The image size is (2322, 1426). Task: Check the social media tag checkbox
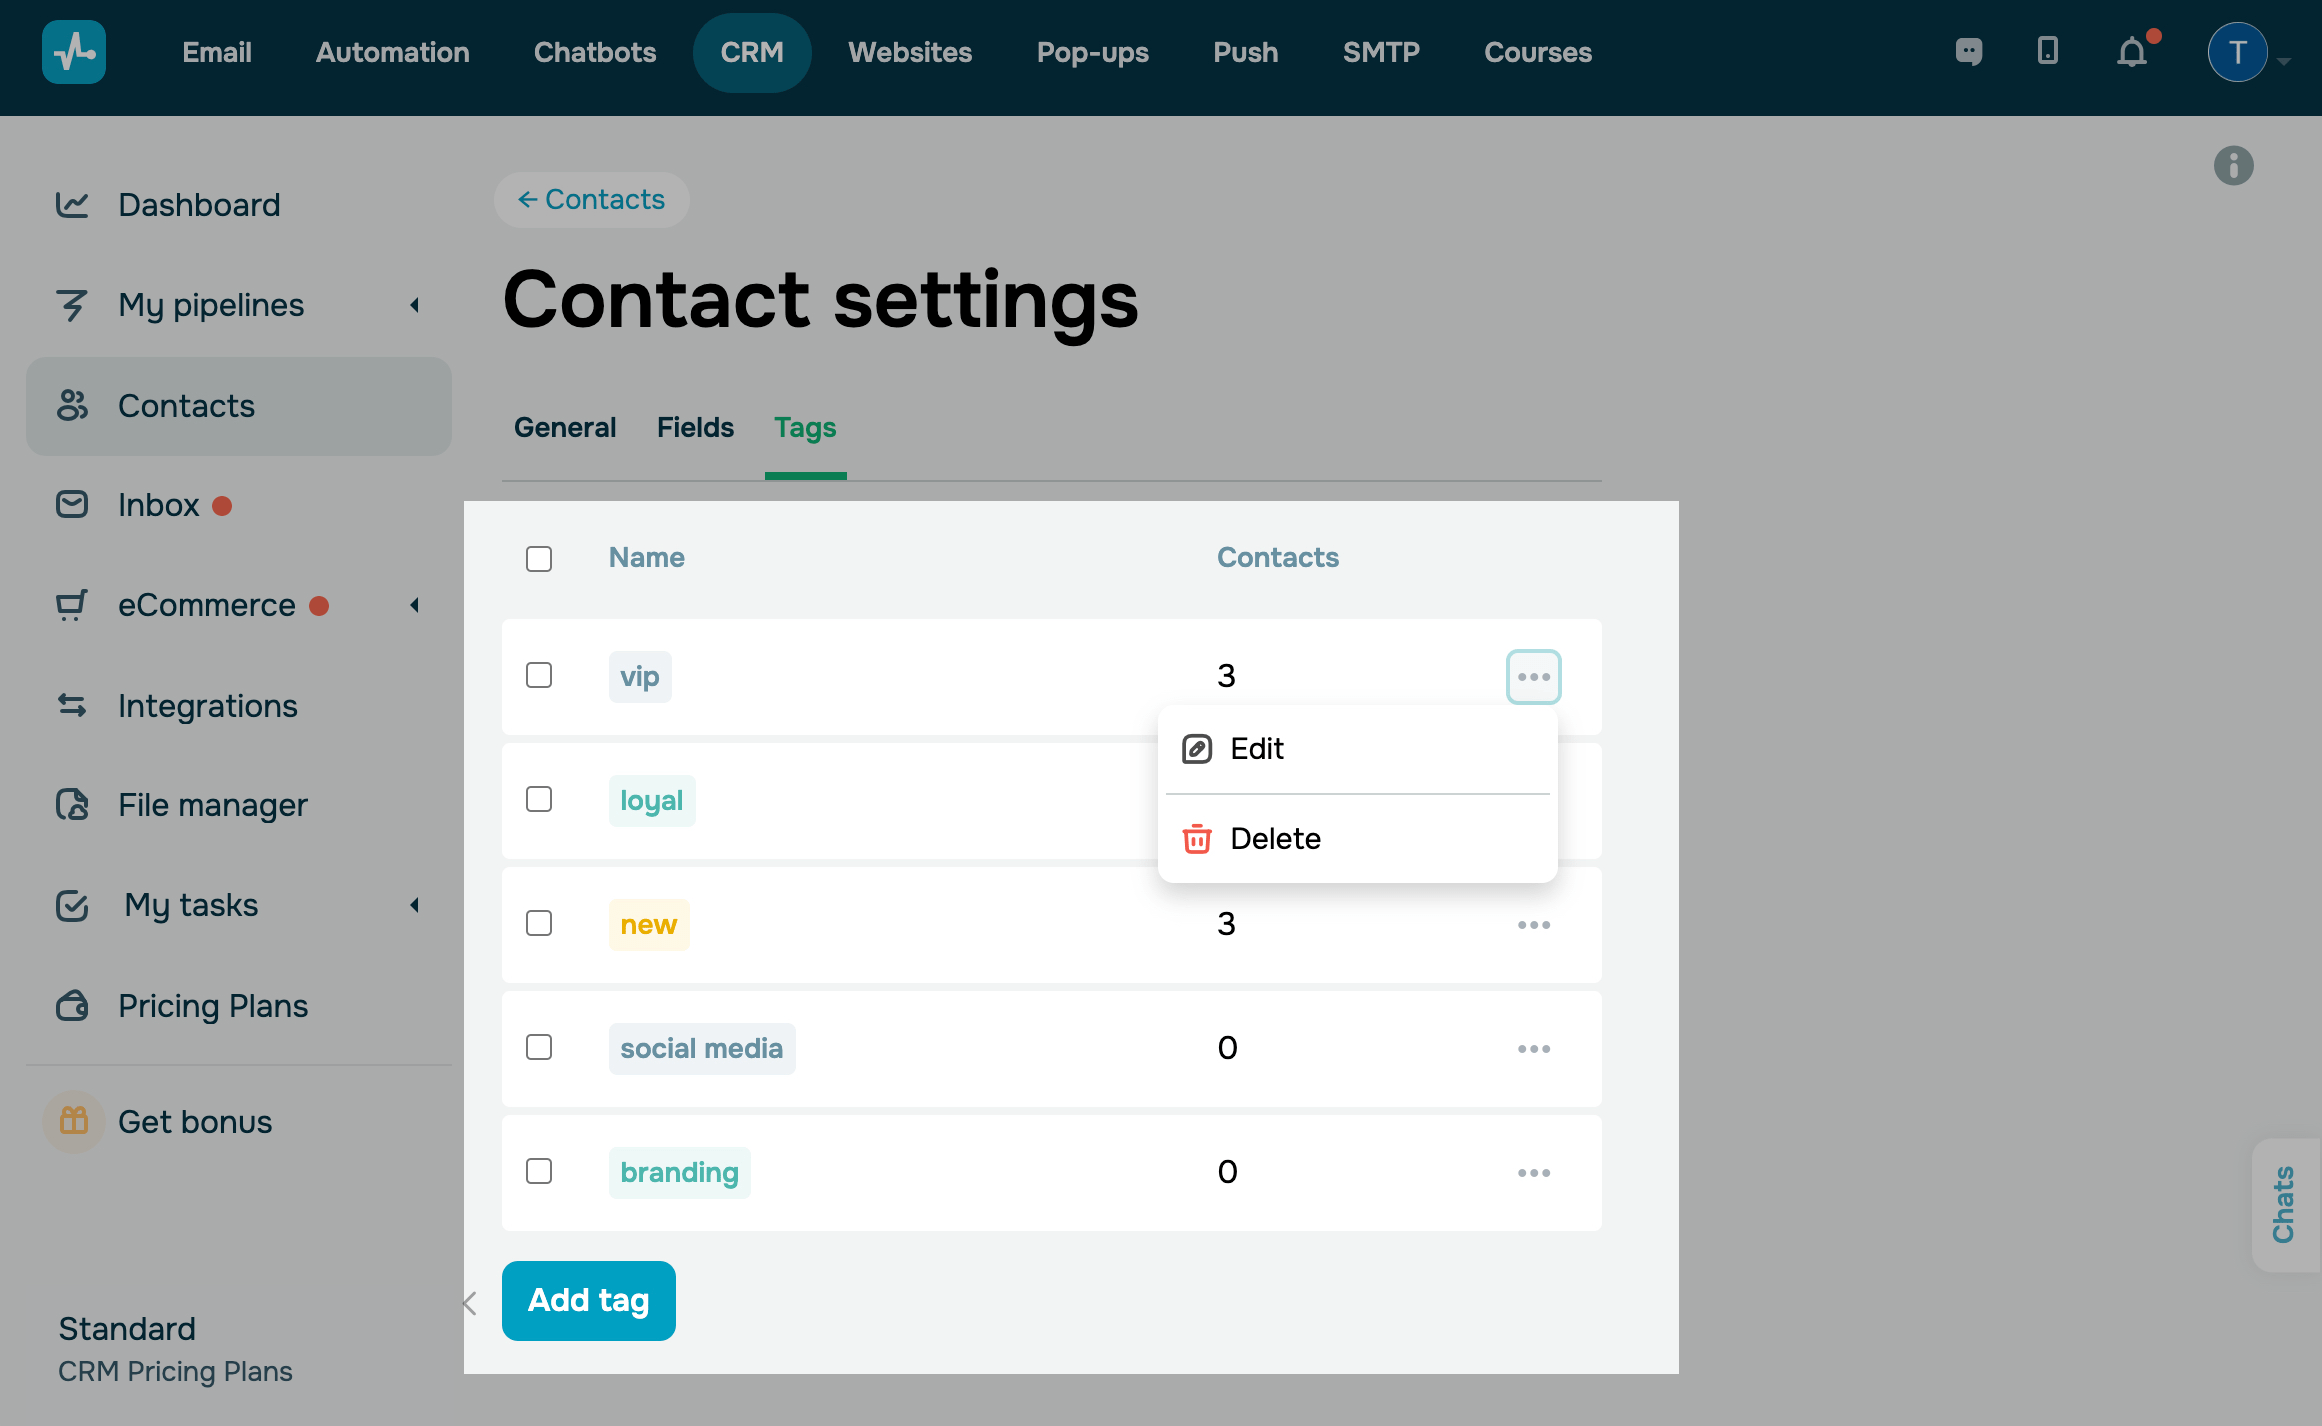click(x=539, y=1048)
